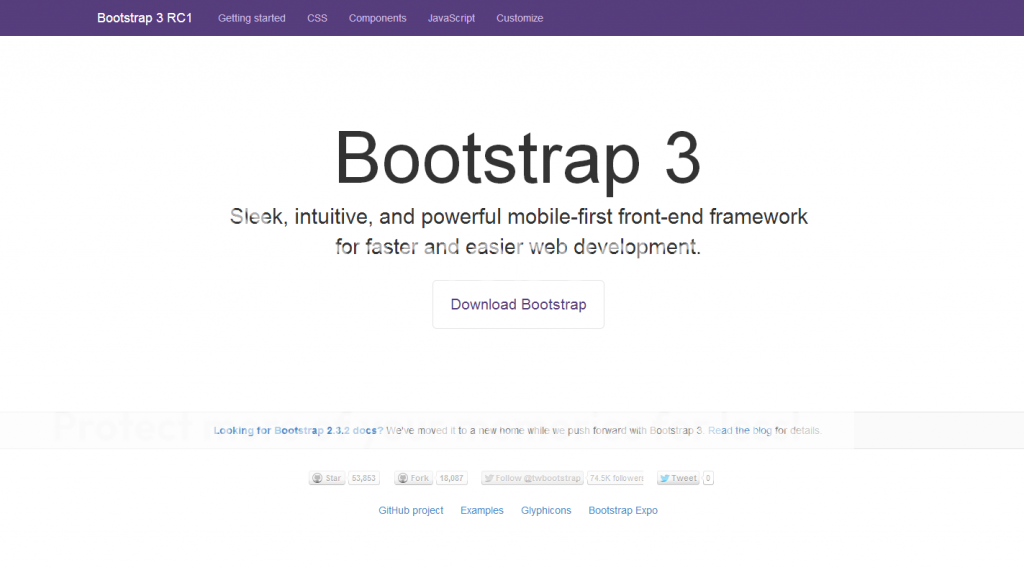Viewport: 1024px width, 569px height.
Task: Select Components in the top navigation
Action: coord(377,18)
